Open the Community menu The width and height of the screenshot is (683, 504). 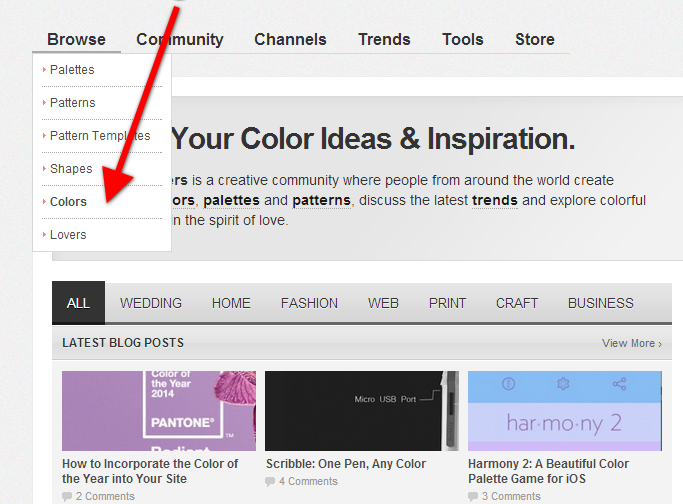click(180, 39)
